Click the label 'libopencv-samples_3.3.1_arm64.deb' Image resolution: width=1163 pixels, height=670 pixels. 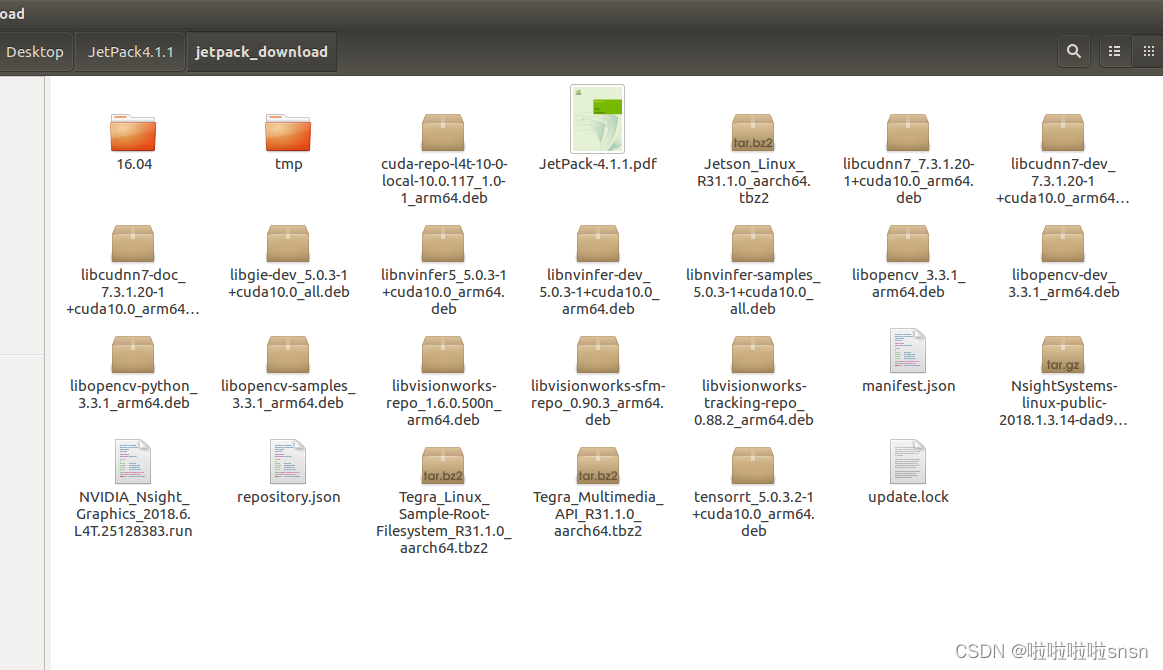[288, 395]
